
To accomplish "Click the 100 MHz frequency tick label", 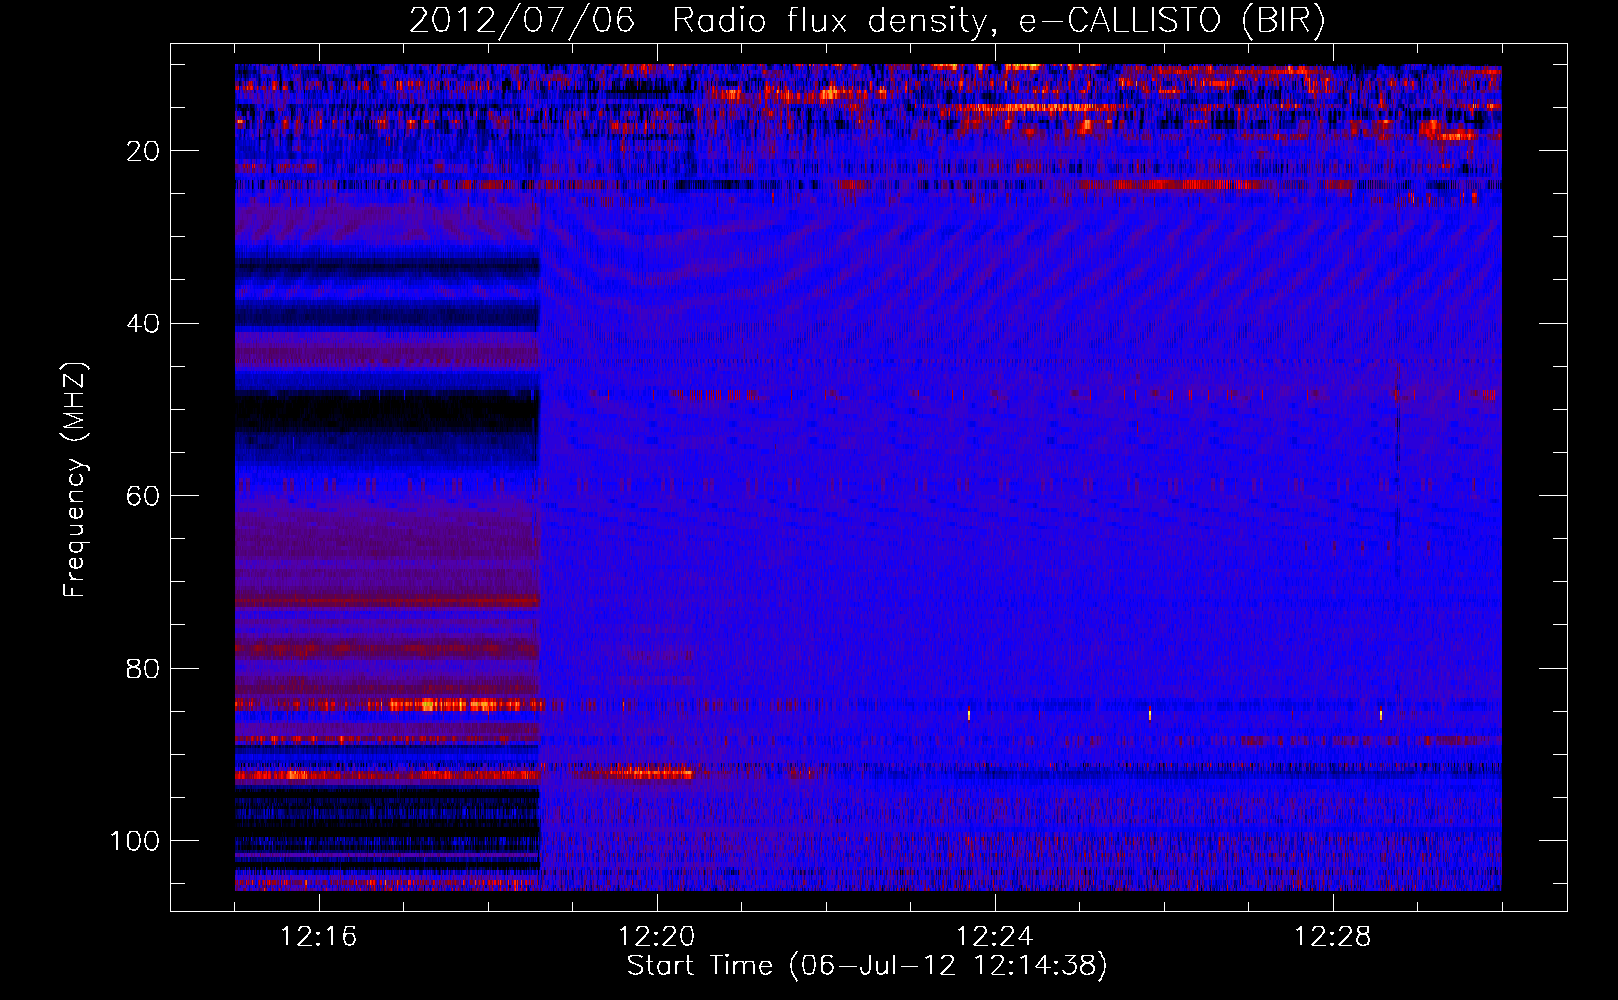I will tap(135, 841).
